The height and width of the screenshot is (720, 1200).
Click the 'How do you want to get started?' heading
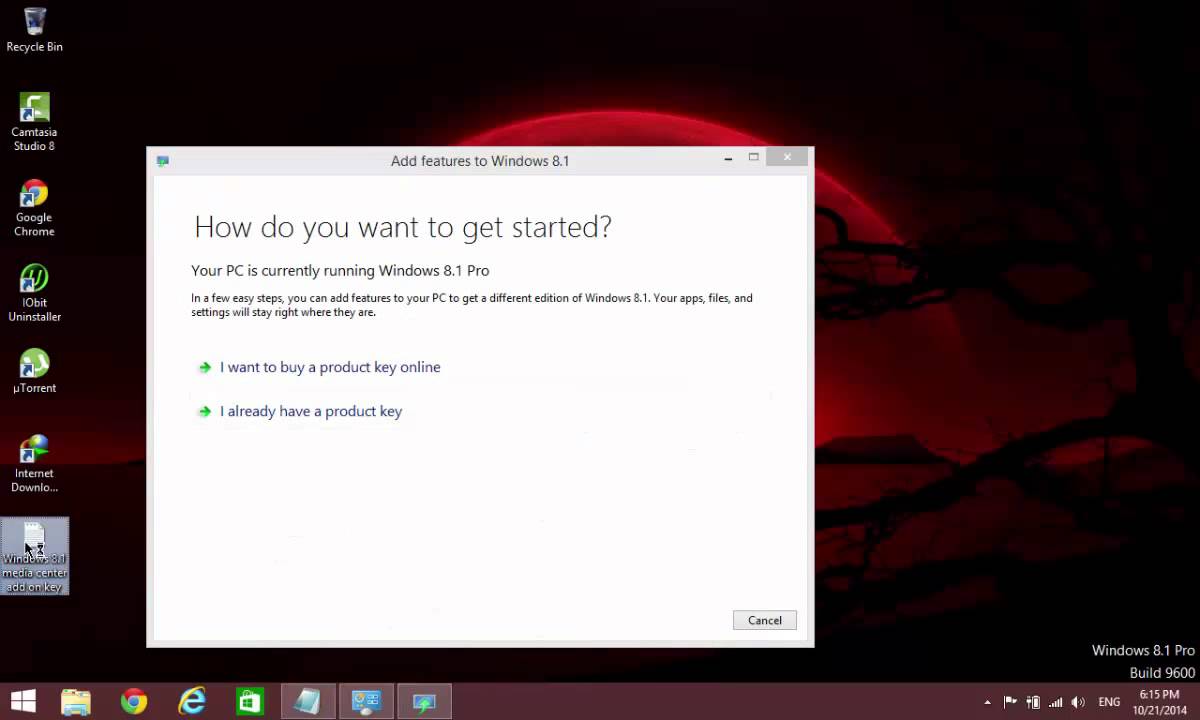402,227
